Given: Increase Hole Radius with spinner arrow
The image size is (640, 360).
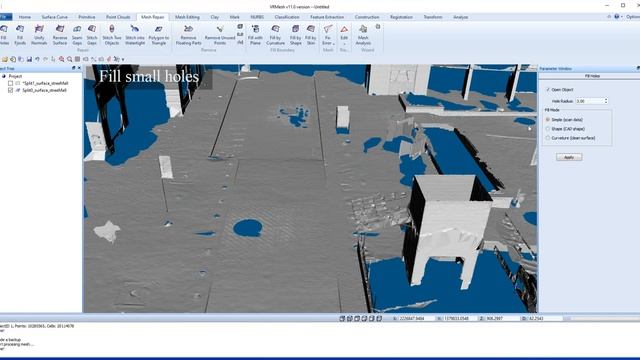Looking at the screenshot, I should pos(606,99).
